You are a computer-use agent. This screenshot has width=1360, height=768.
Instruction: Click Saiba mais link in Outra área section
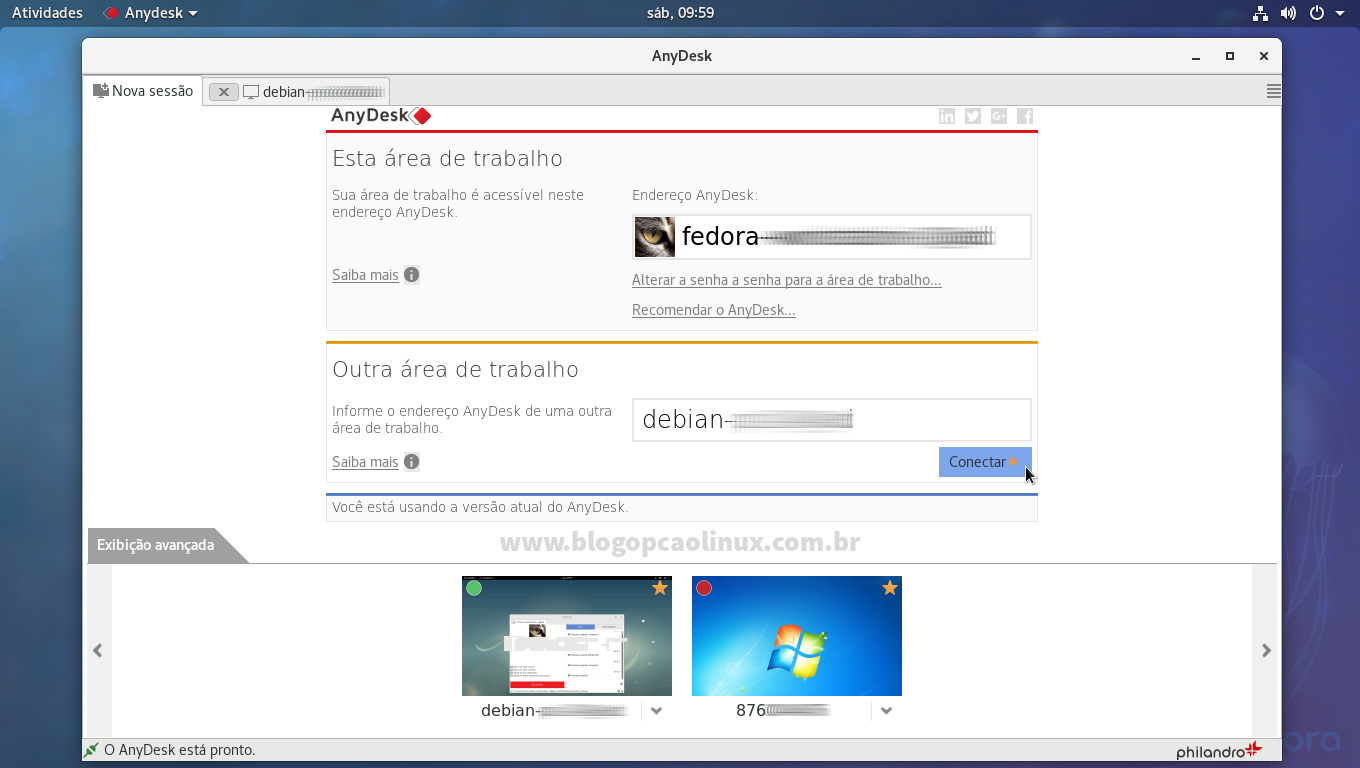pos(365,462)
